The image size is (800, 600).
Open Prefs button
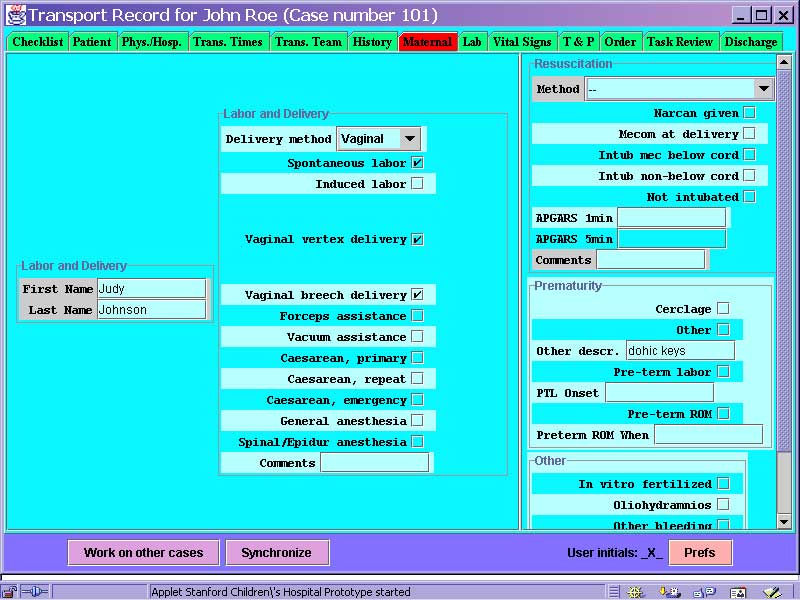click(x=700, y=552)
